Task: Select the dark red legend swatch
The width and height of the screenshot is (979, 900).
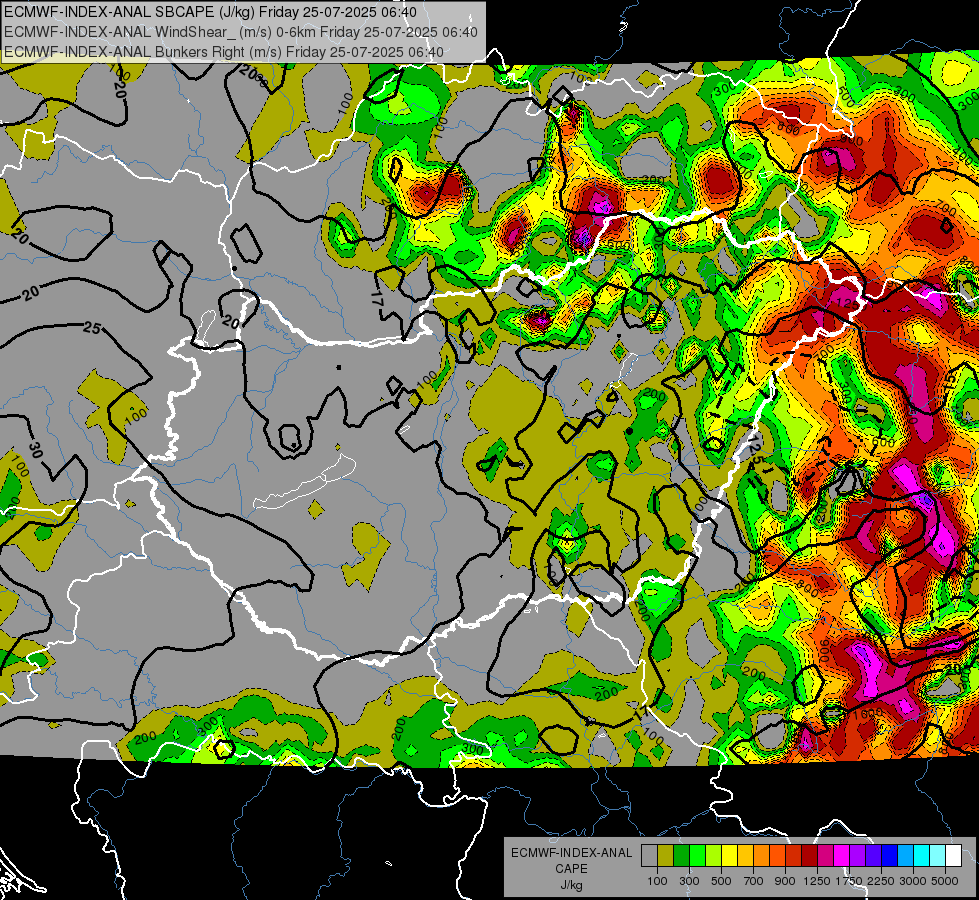Action: tap(809, 856)
